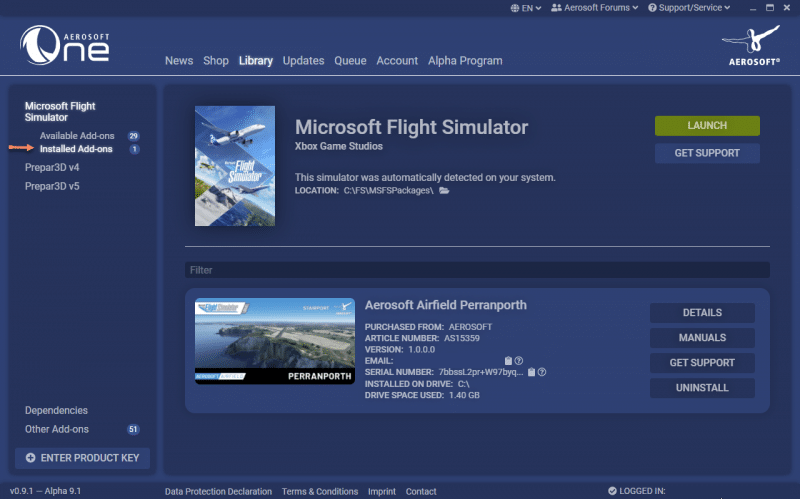The width and height of the screenshot is (800, 499).
Task: Uninstall Aerosoft Airfield Perranporth
Action: click(701, 388)
